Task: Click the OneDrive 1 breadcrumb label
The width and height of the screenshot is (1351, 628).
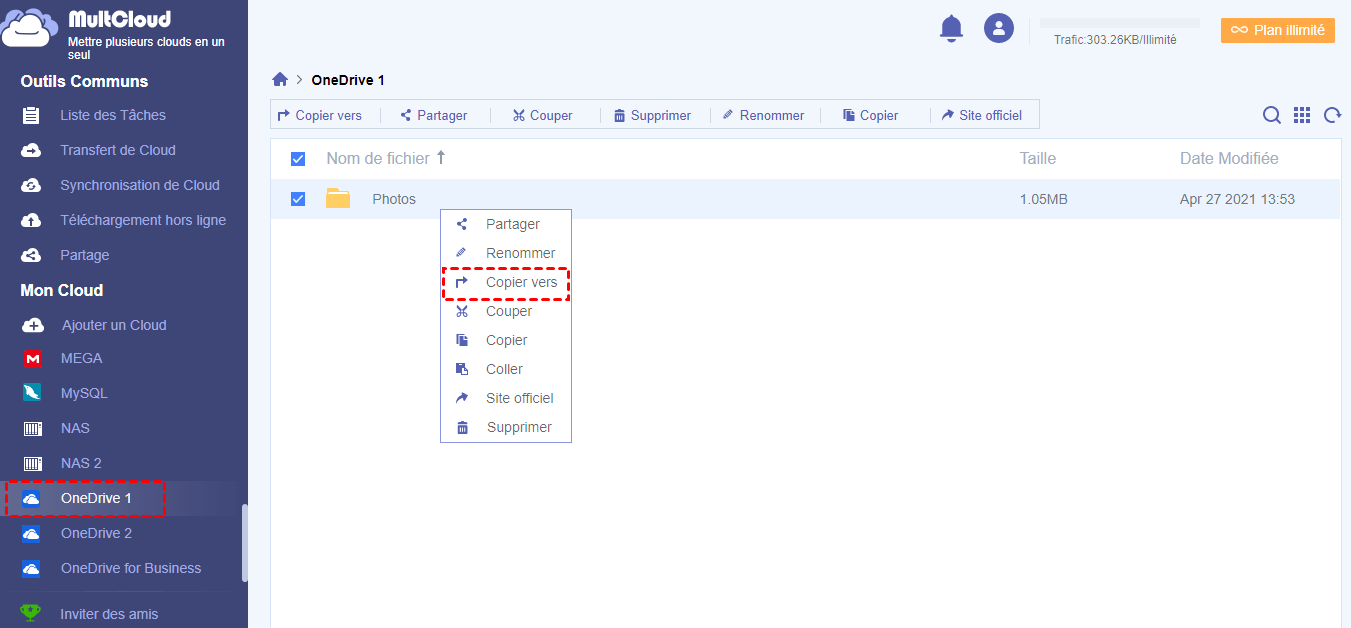Action: [348, 80]
